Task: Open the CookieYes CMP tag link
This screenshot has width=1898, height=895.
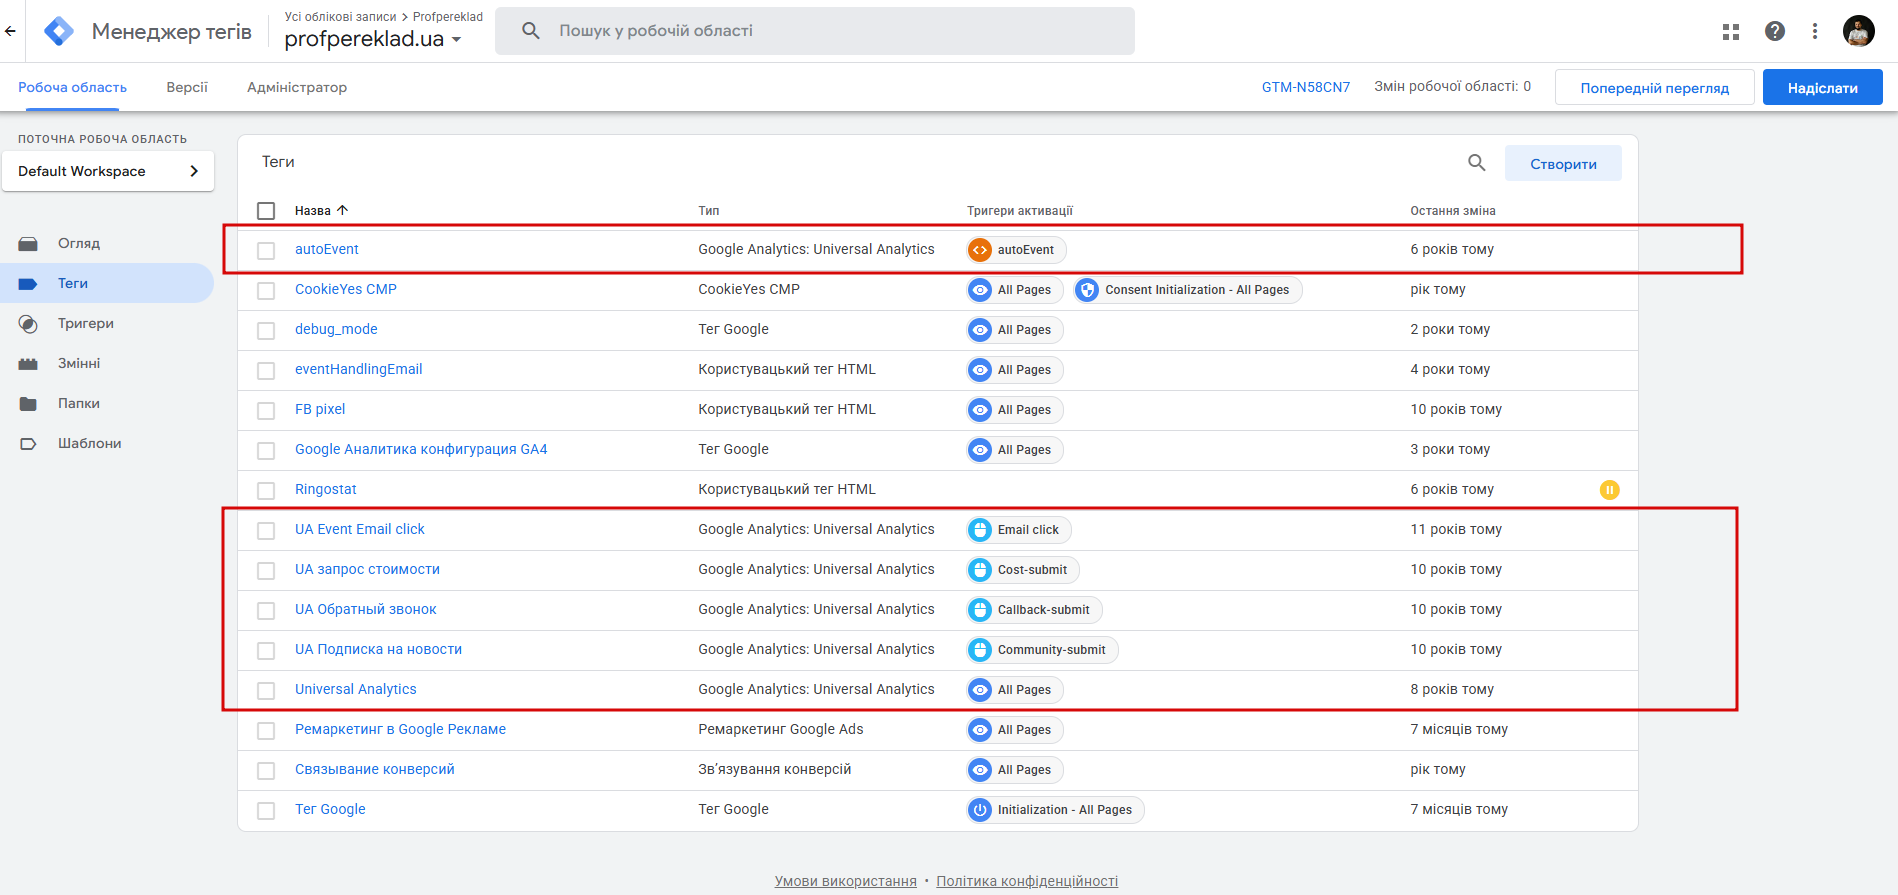Action: (346, 289)
